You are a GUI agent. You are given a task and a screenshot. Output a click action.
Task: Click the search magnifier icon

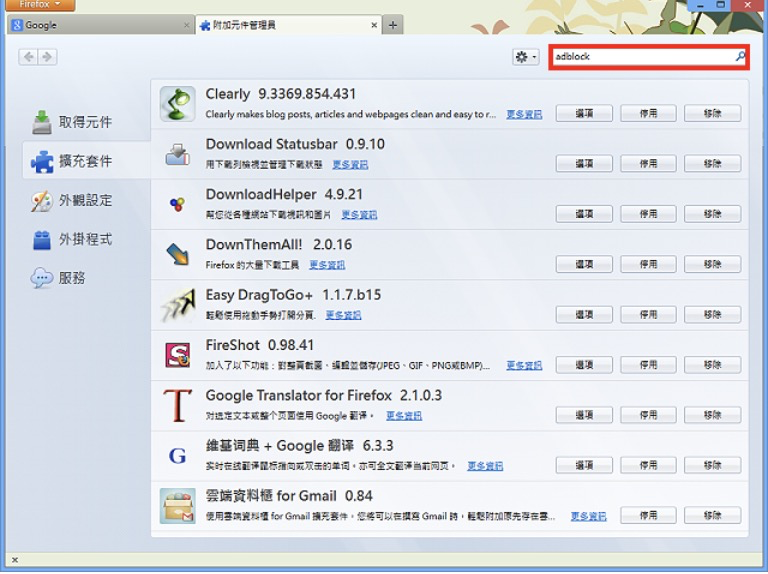point(740,56)
